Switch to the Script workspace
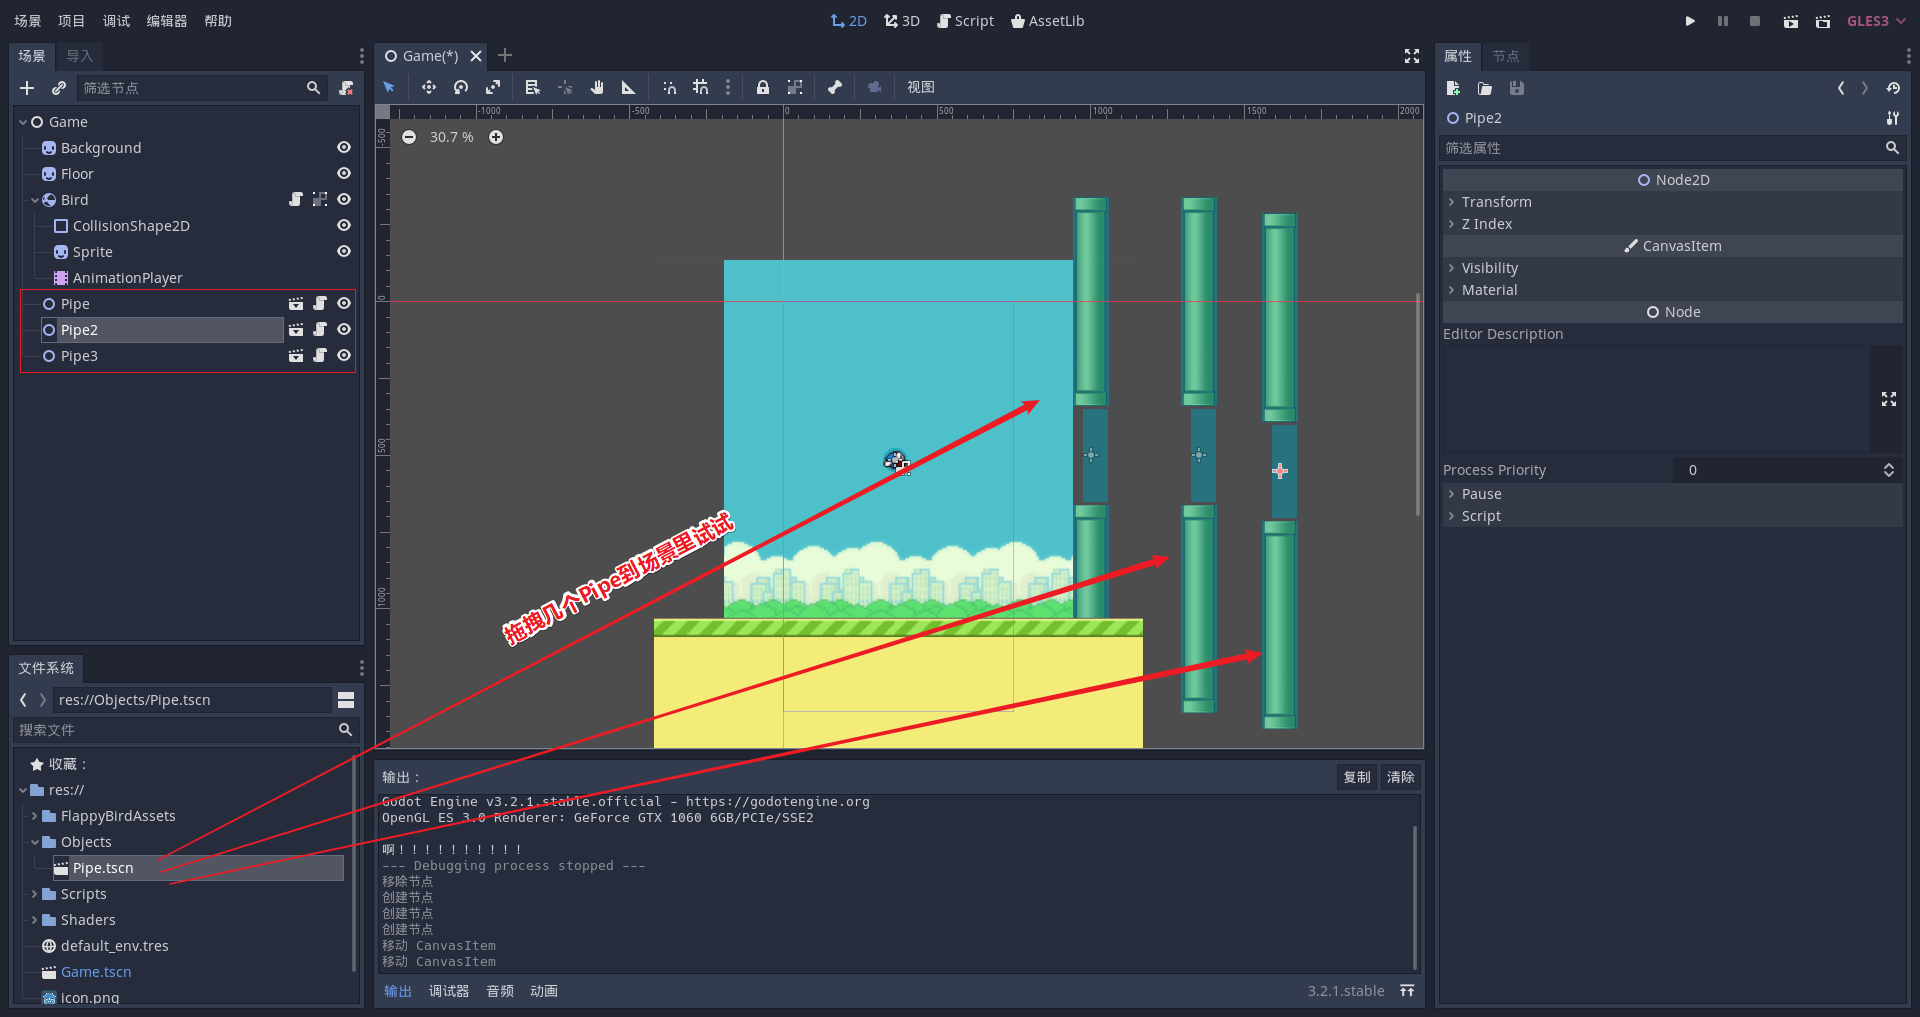The width and height of the screenshot is (1920, 1017). coord(965,21)
